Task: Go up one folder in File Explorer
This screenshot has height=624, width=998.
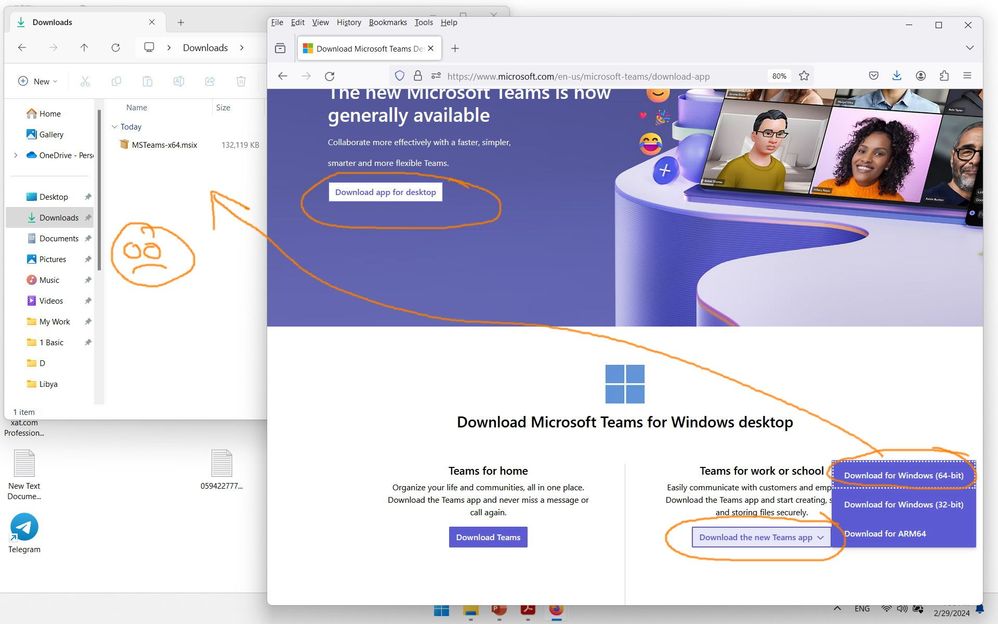Action: tap(84, 48)
